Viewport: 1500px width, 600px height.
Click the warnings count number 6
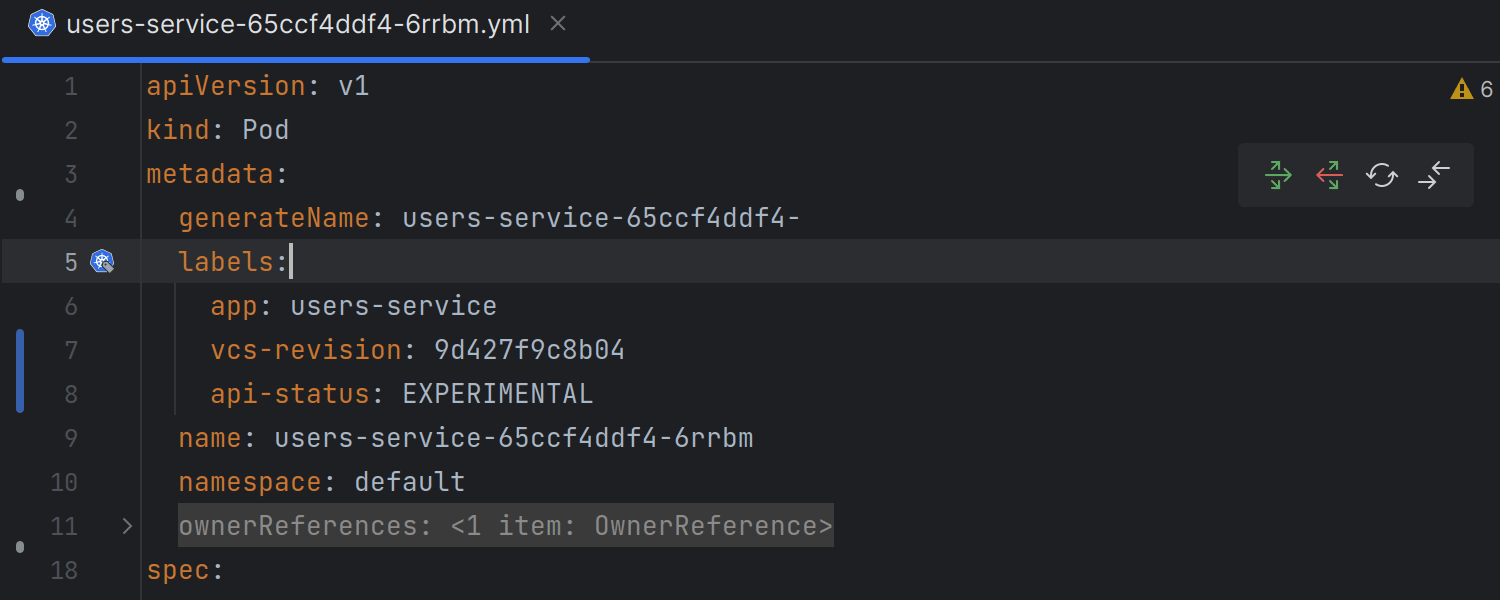(1486, 89)
